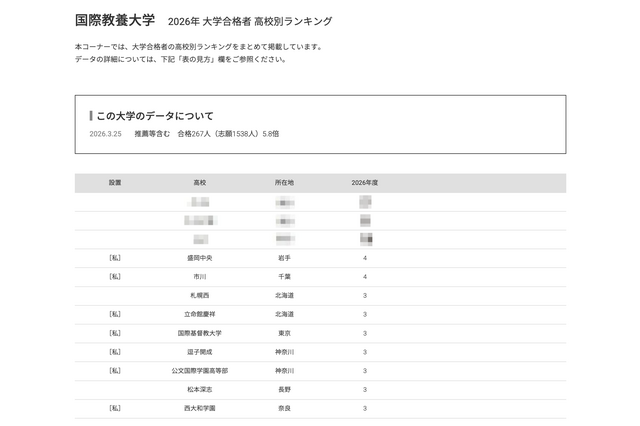
Task: Click 神奈川 in the 公文国際学園高等部 row
Action: (284, 371)
